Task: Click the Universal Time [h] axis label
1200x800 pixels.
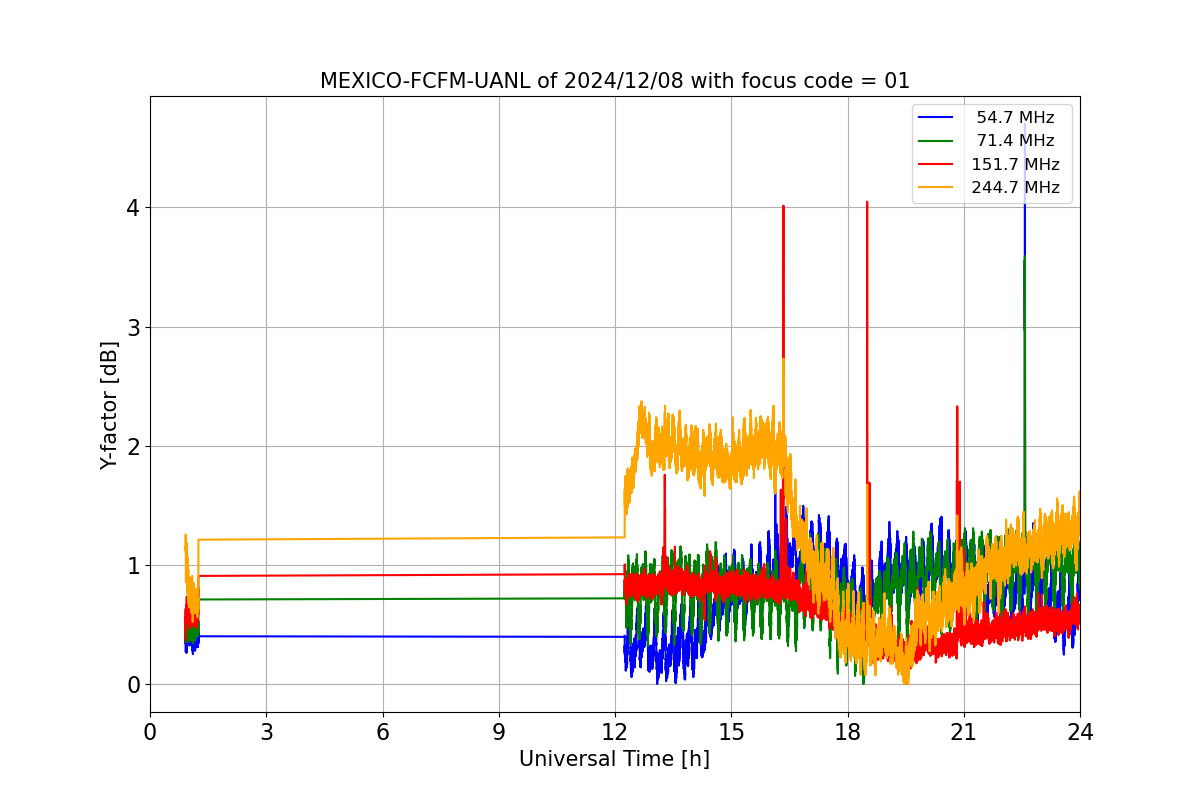Action: pyautogui.click(x=614, y=759)
